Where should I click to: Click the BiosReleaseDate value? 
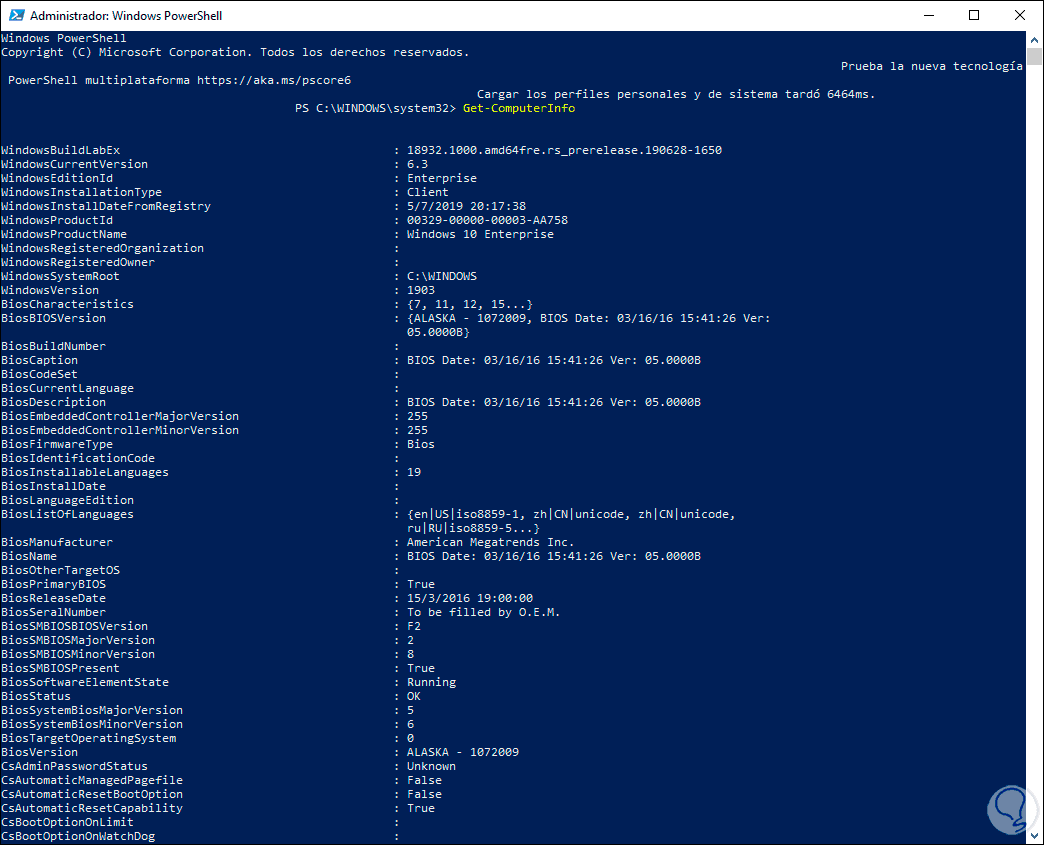(x=470, y=598)
